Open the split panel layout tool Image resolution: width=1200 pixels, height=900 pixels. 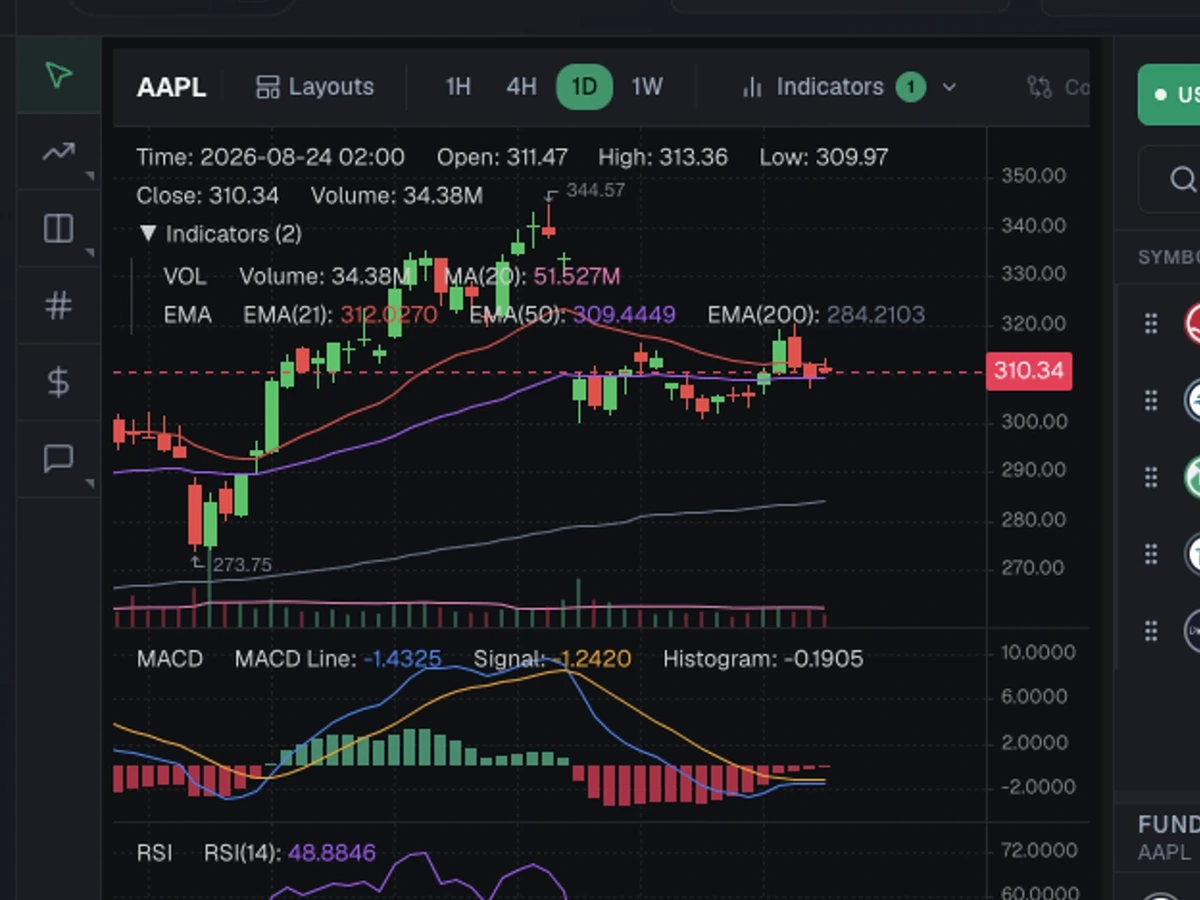[x=58, y=228]
